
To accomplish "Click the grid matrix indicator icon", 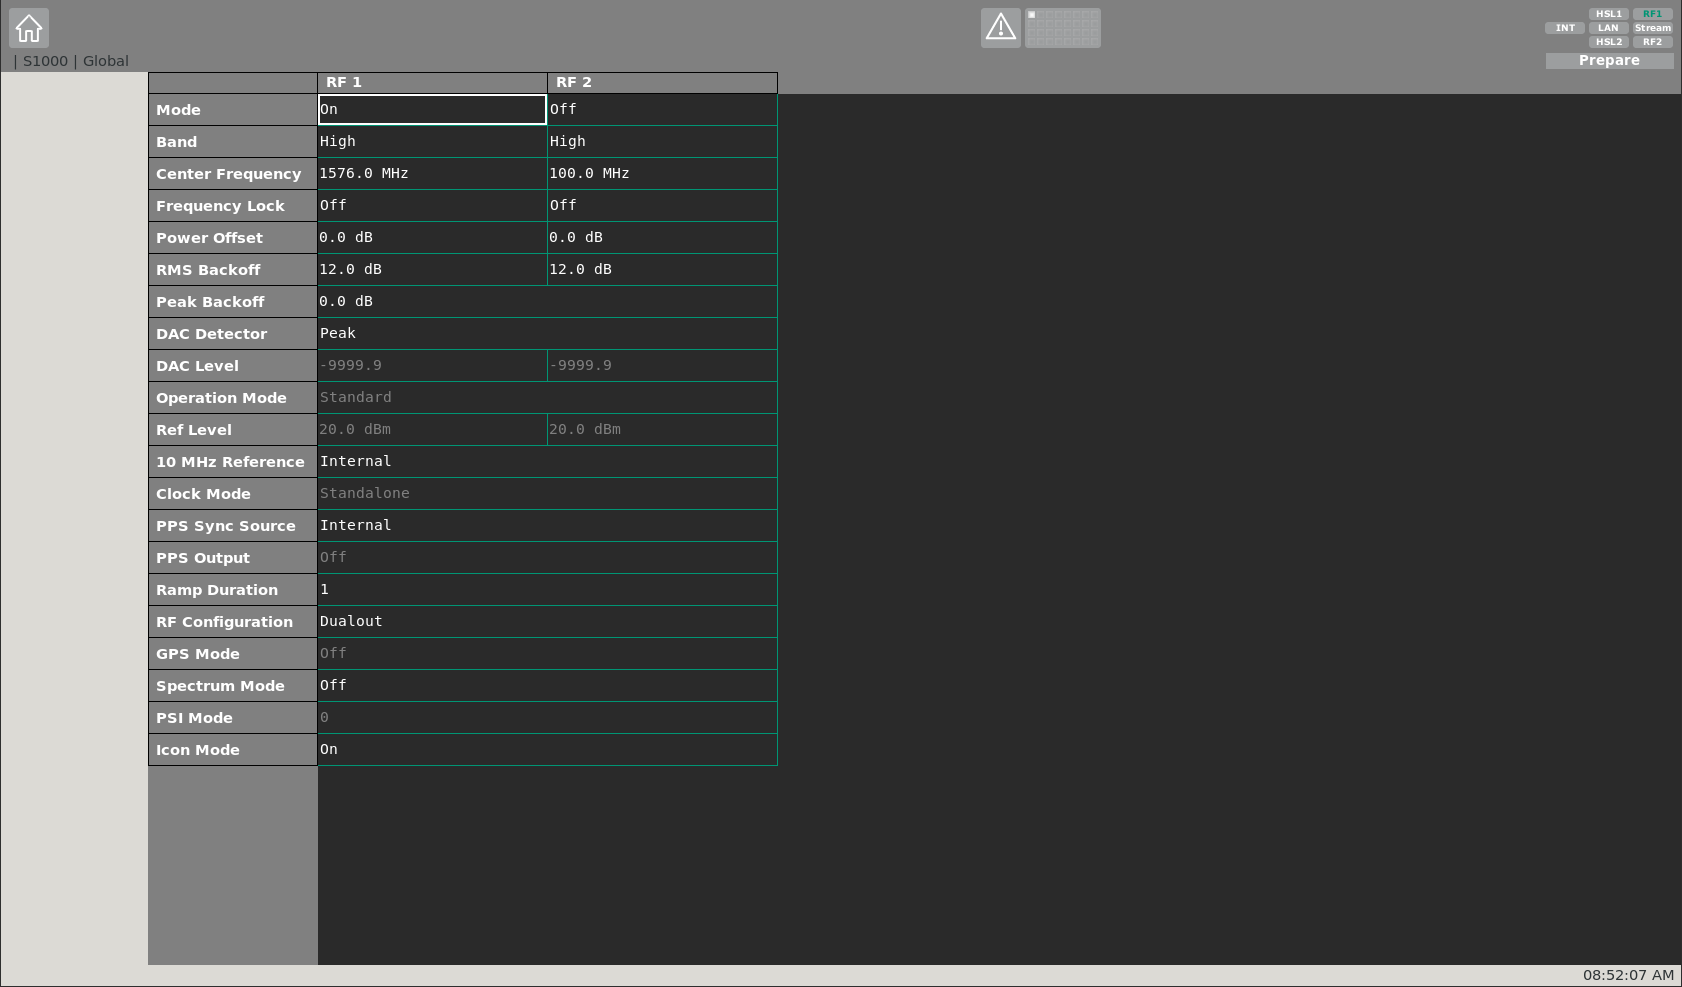I will 1062,28.
